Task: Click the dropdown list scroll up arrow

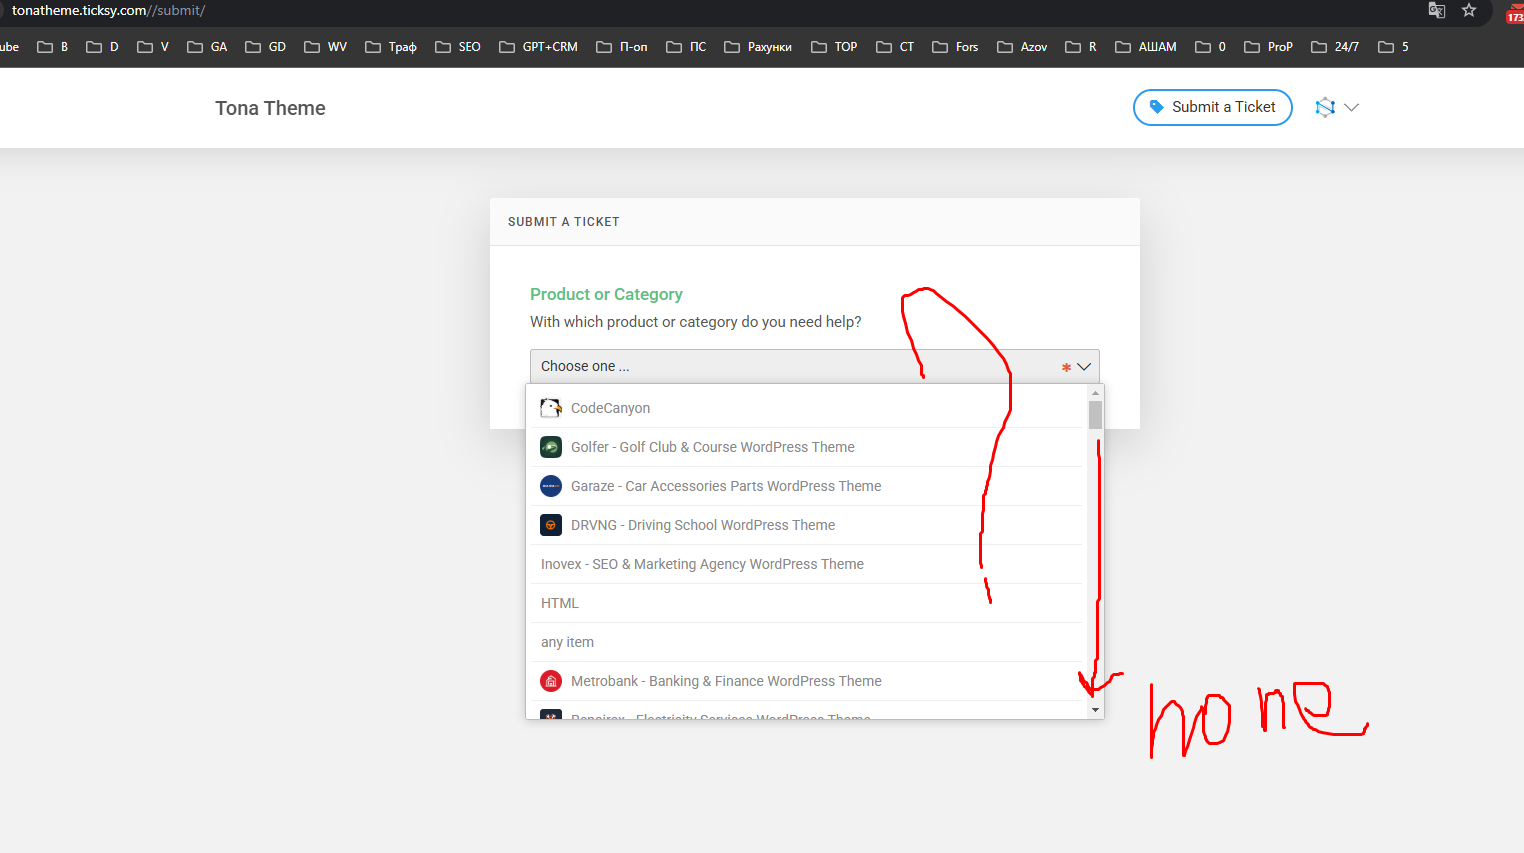Action: click(1095, 393)
